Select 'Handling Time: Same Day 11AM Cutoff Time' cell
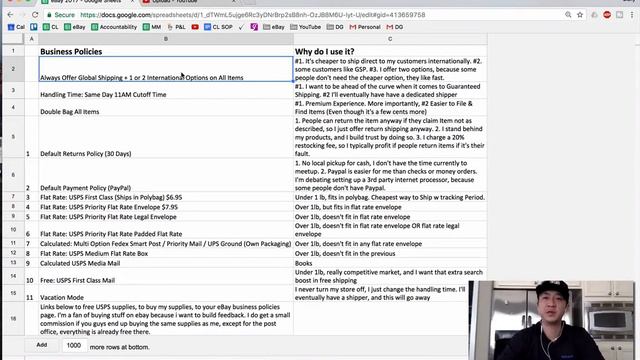Viewport: 640px width, 360px height. coord(166,91)
